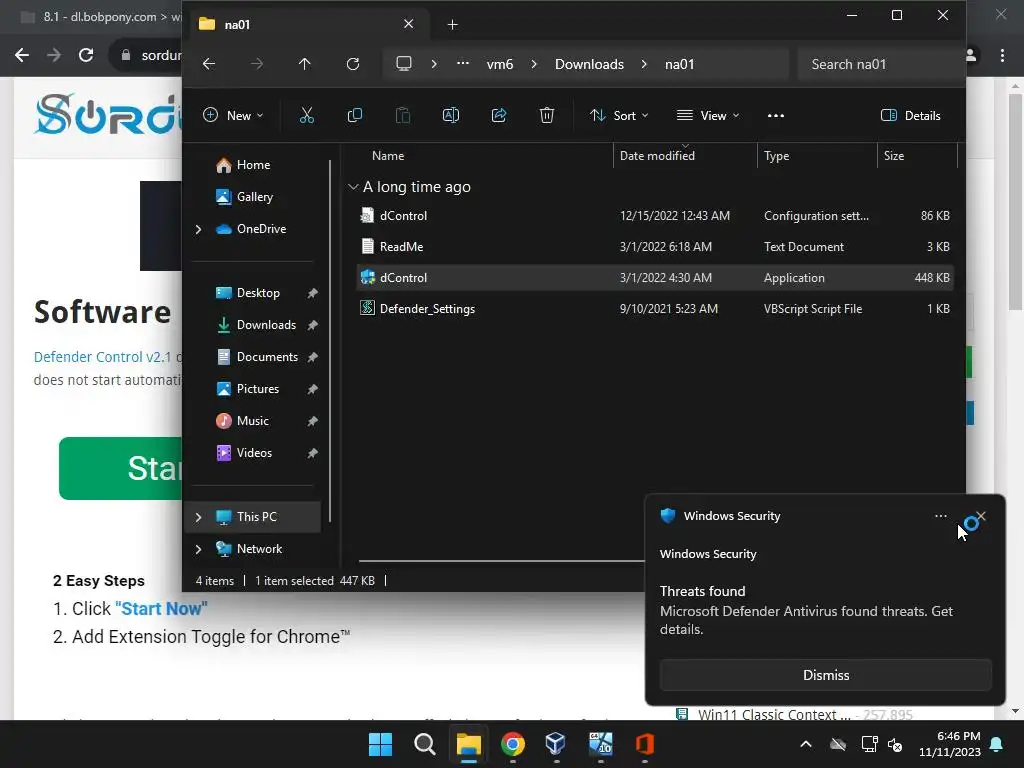This screenshot has width=1024, height=768.
Task: Expand chevron after monitor icon in address bar
Action: click(x=434, y=64)
